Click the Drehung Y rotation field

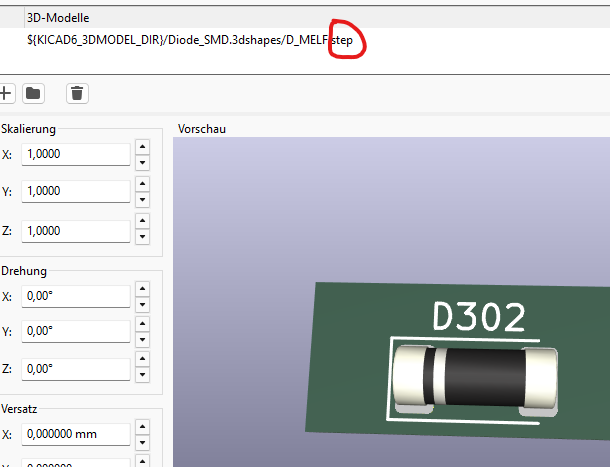pos(76,331)
